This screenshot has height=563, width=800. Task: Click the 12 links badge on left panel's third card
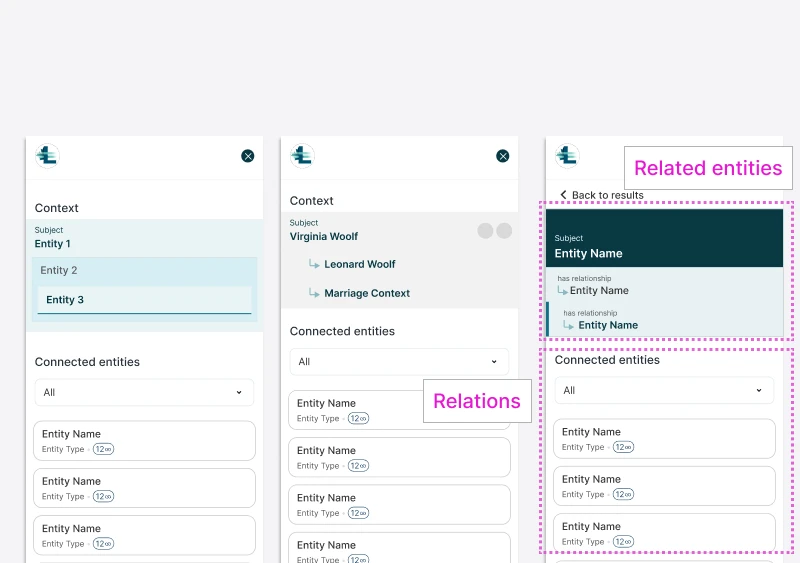pos(104,544)
